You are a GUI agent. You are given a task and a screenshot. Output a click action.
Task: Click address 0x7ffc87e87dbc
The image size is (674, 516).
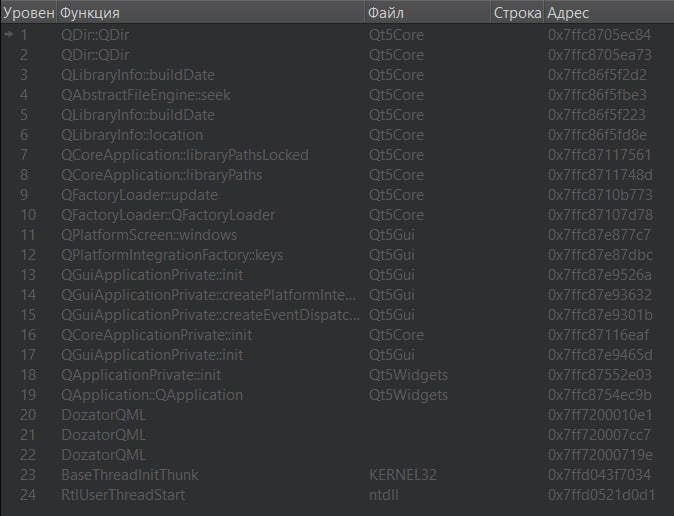point(600,255)
